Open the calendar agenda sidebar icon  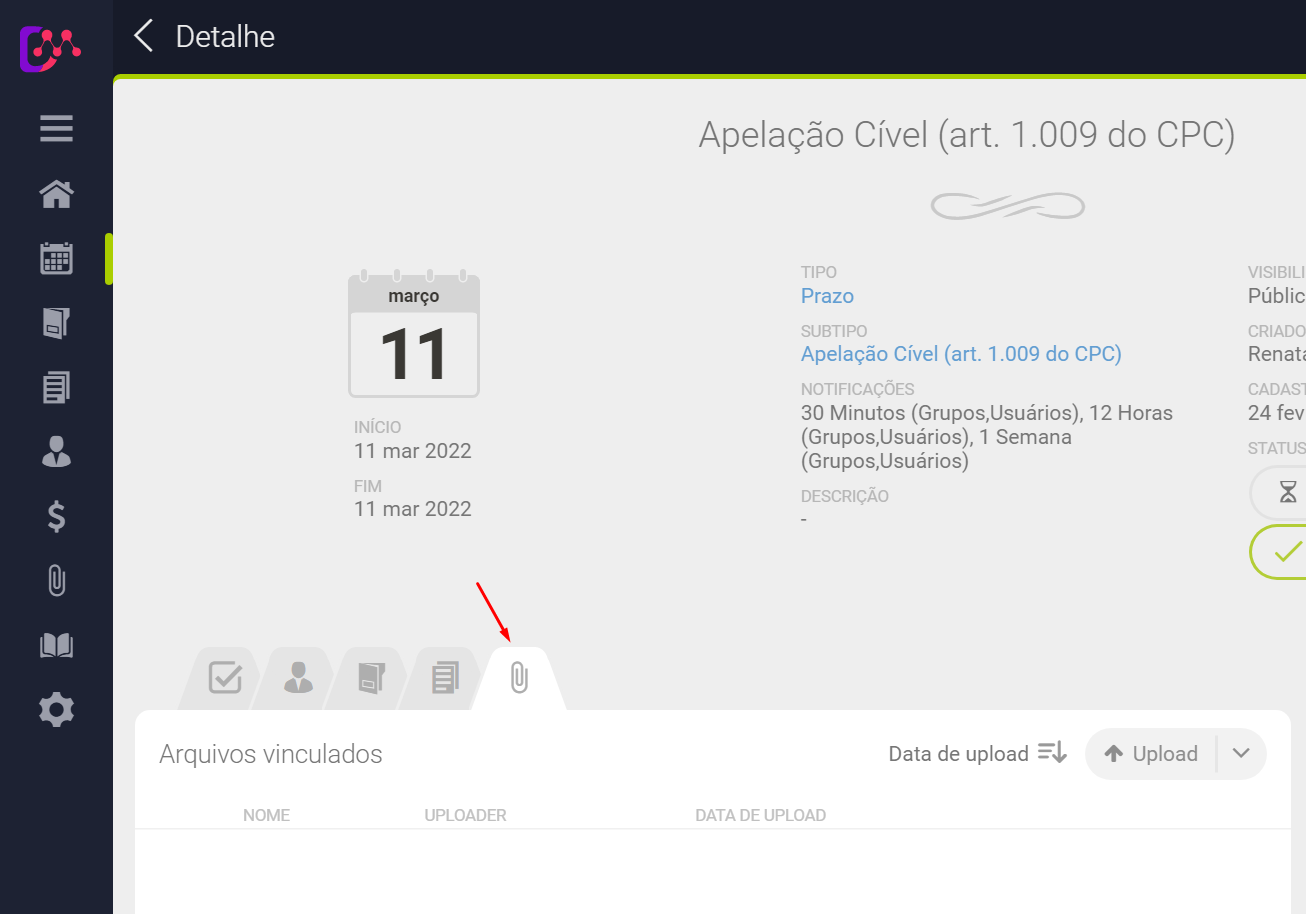(x=56, y=258)
